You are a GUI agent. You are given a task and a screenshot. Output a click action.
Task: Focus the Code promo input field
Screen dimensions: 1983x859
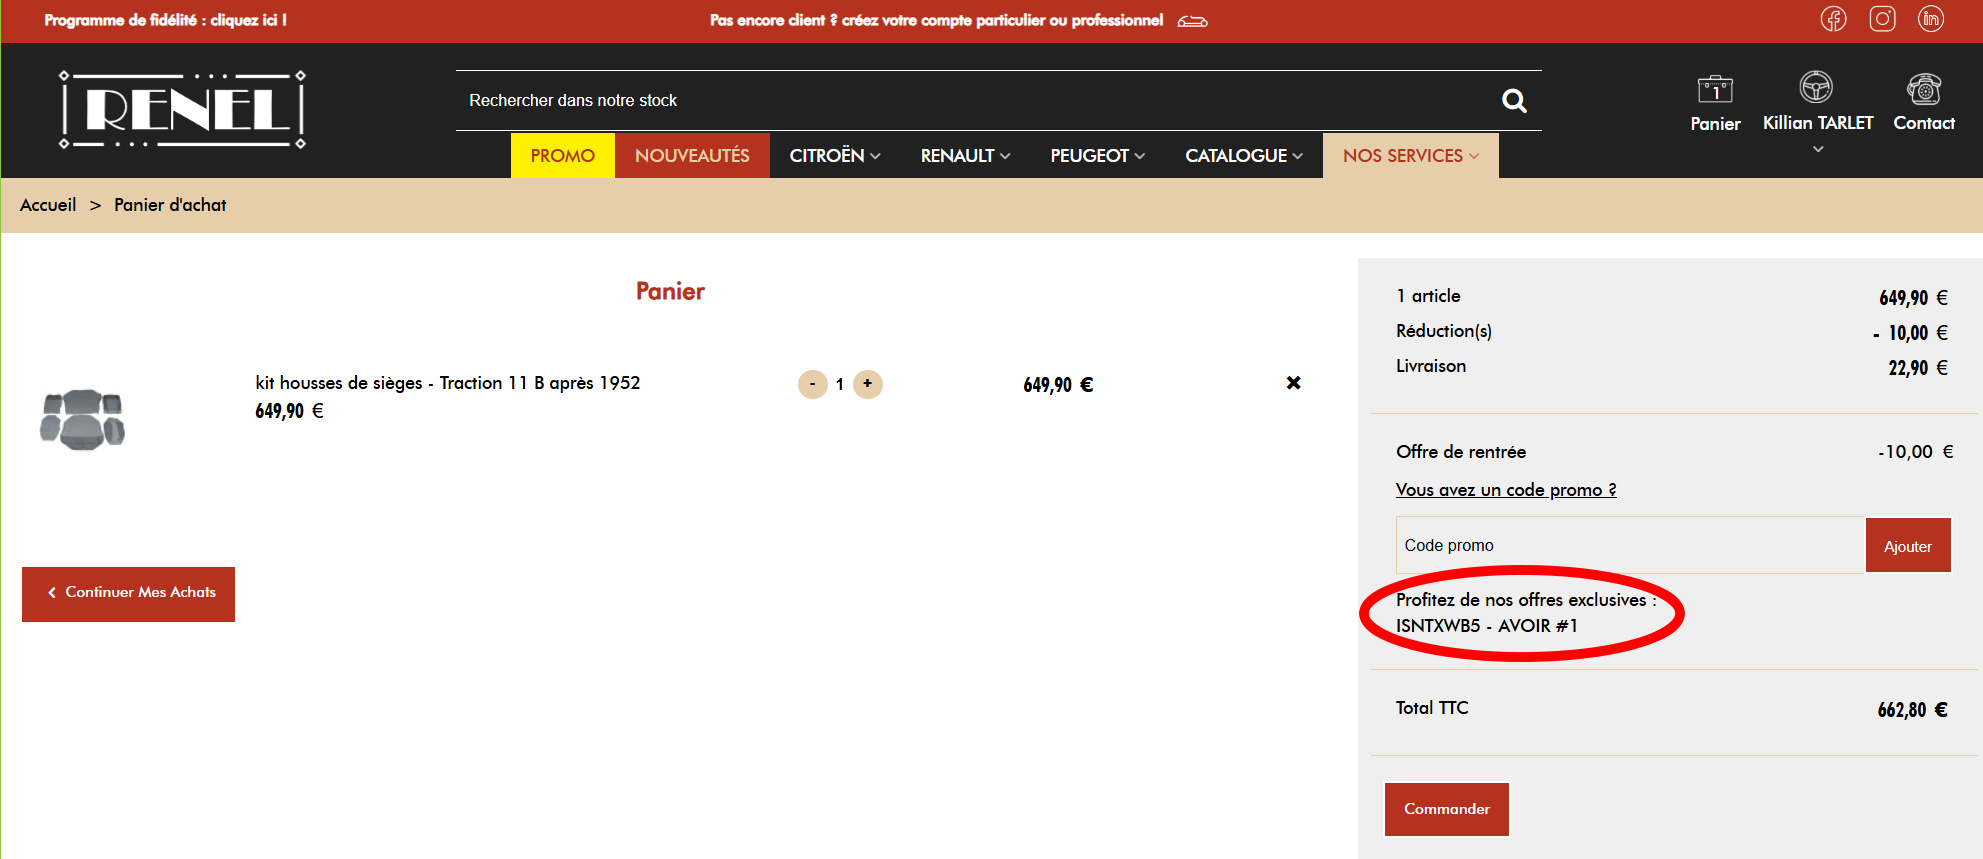pos(1630,545)
